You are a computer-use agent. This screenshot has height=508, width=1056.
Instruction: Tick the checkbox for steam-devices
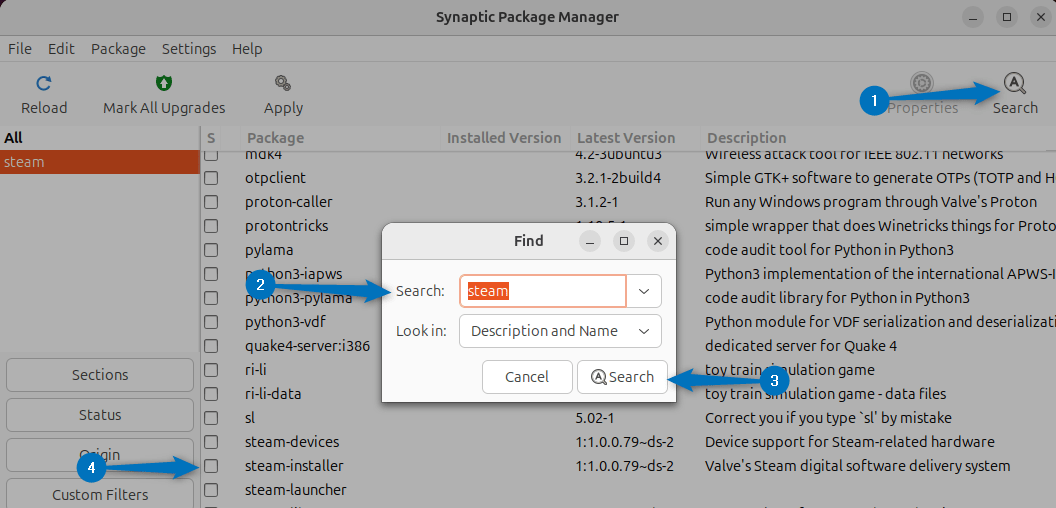pos(211,442)
